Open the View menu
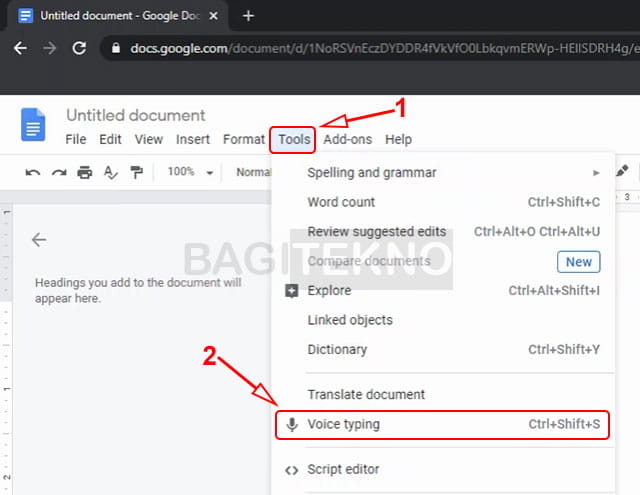The height and width of the screenshot is (495, 640). coord(149,140)
